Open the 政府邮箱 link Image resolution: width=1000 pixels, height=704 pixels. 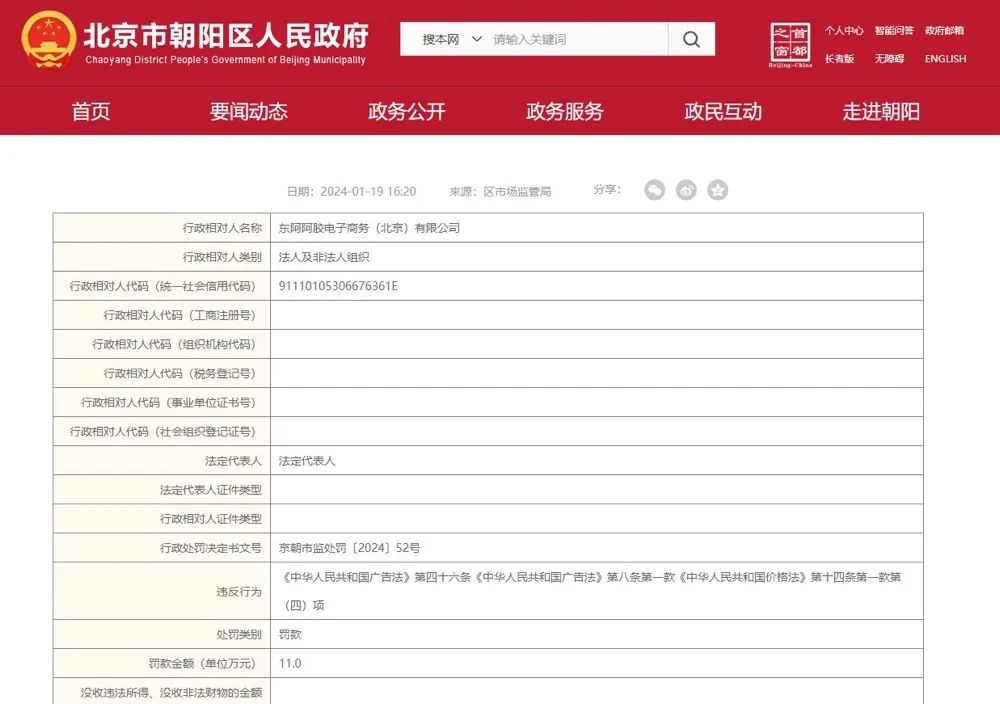[x=945, y=31]
